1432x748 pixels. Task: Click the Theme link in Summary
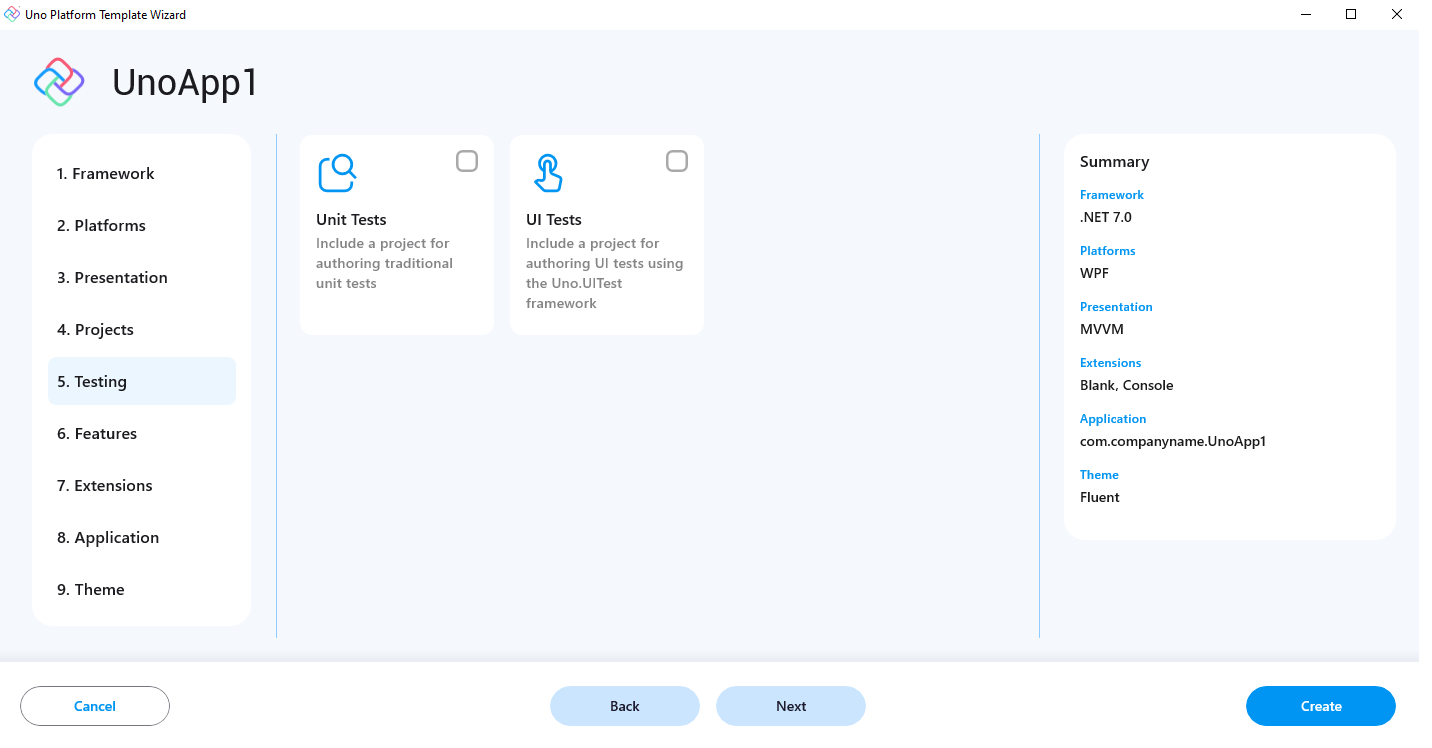(x=1099, y=475)
